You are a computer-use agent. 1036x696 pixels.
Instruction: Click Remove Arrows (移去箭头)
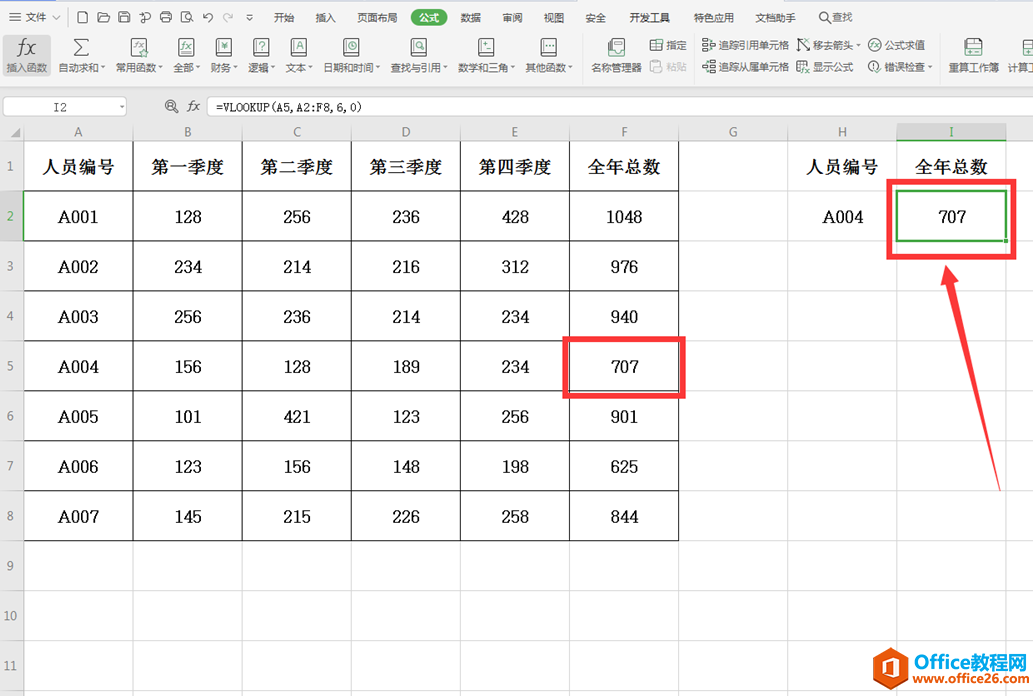click(x=829, y=45)
